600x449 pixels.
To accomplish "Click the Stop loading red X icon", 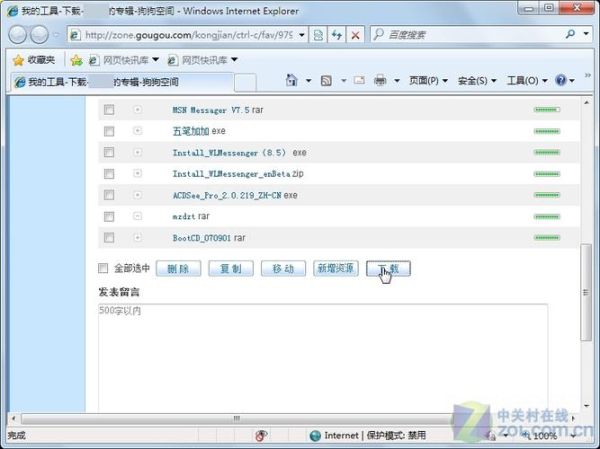I will click(x=355, y=35).
